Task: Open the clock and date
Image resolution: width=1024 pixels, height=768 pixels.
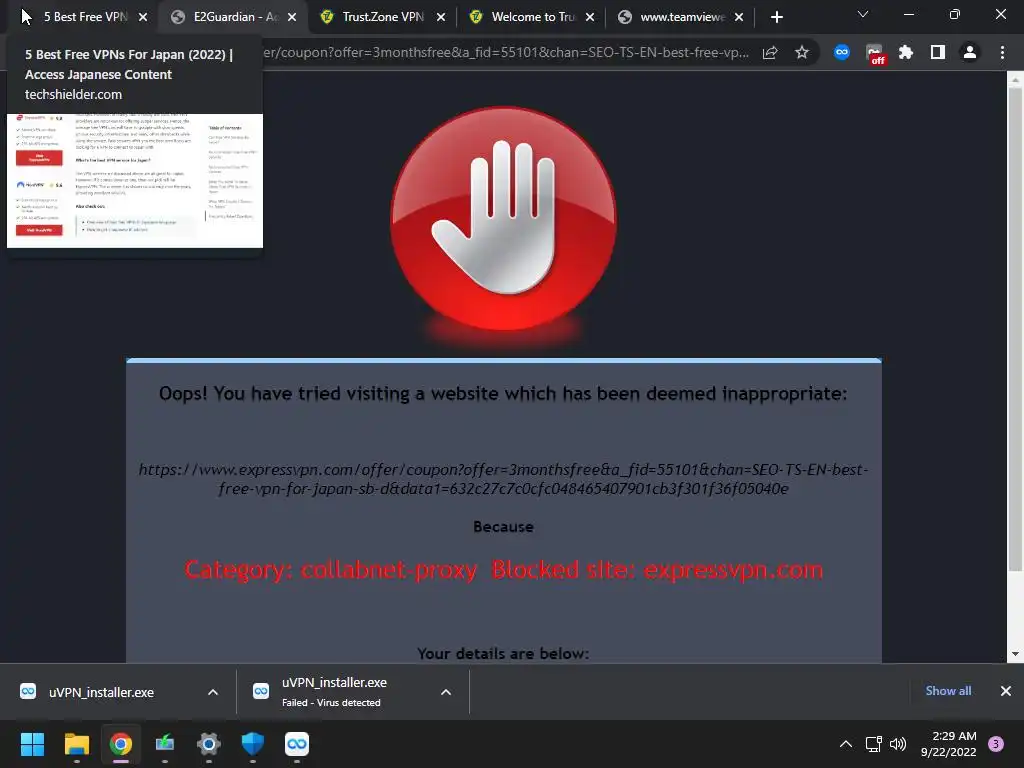Action: point(948,744)
